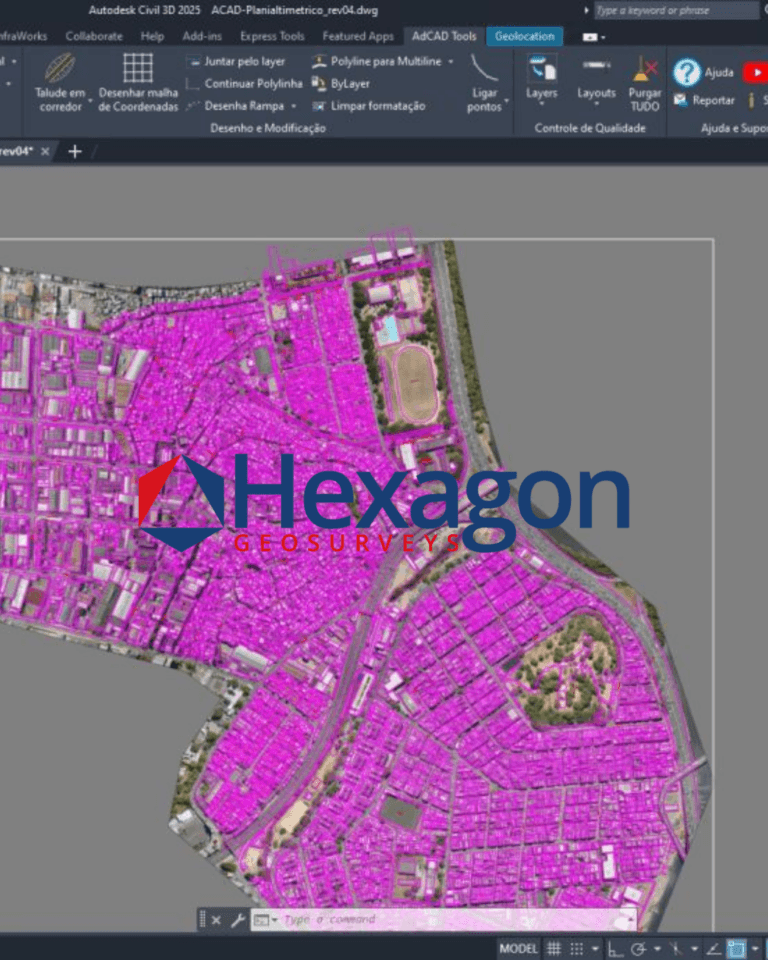Toggle snap mode dots icon
The width and height of the screenshot is (768, 960).
click(576, 948)
